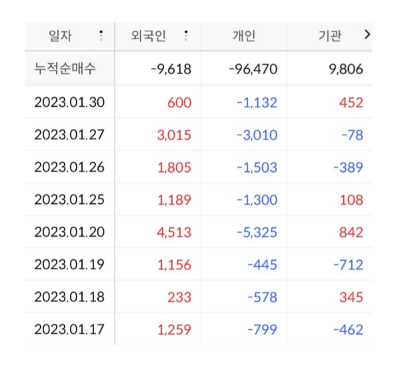
Task: Click institution value -462
Action: click(x=348, y=330)
